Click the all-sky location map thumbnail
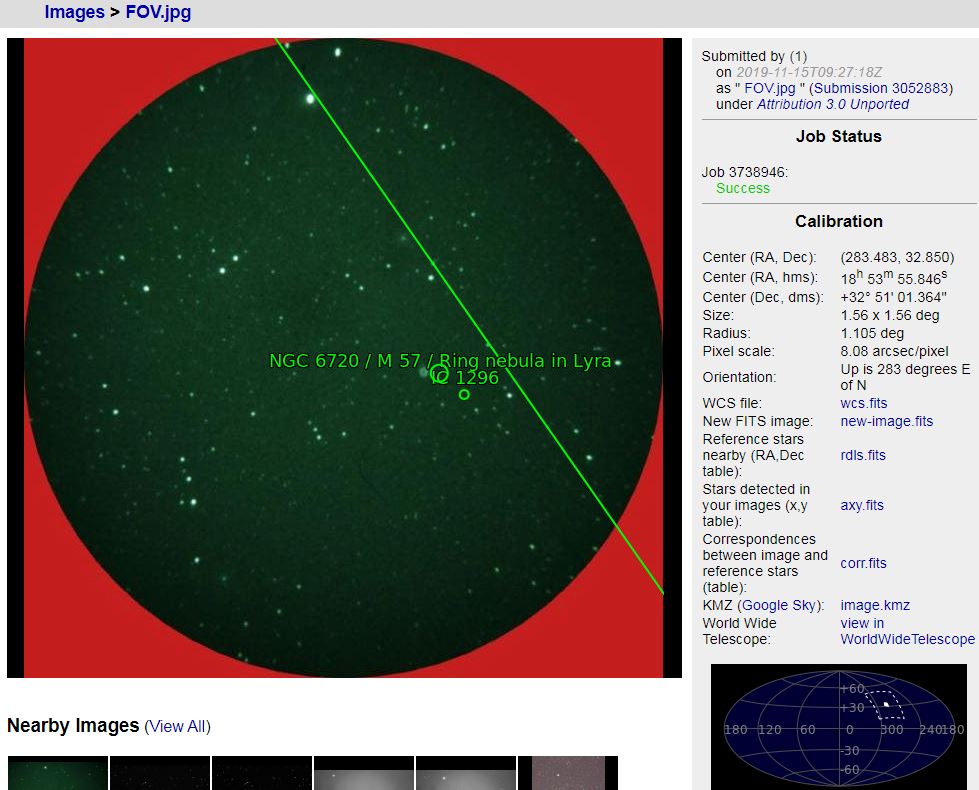 click(838, 726)
